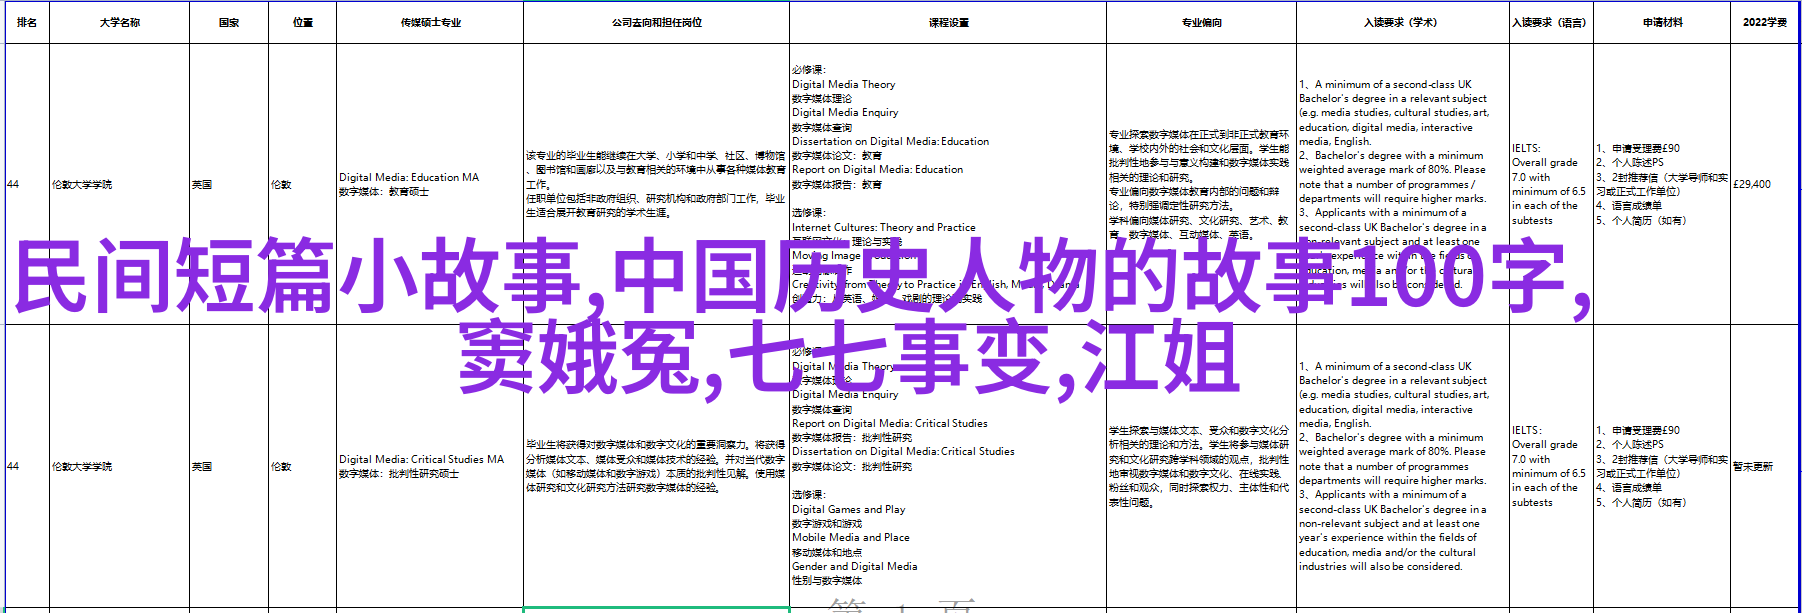The height and width of the screenshot is (613, 1802).
Task: Select the Digital Media: Education MA cell
Action: point(430,184)
